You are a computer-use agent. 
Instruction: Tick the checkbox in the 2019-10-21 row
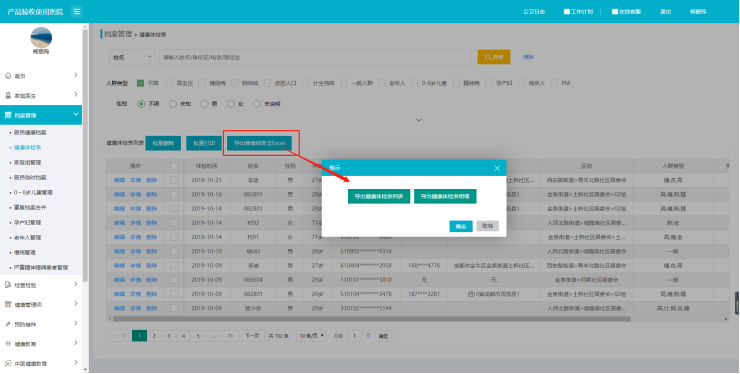(x=174, y=180)
